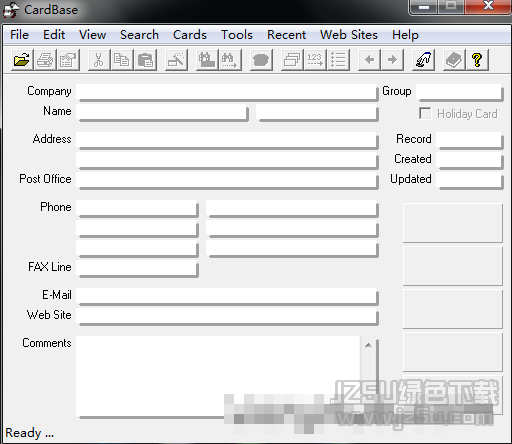This screenshot has width=512, height=444.
Task: Click the second Address line field
Action: coord(227,160)
